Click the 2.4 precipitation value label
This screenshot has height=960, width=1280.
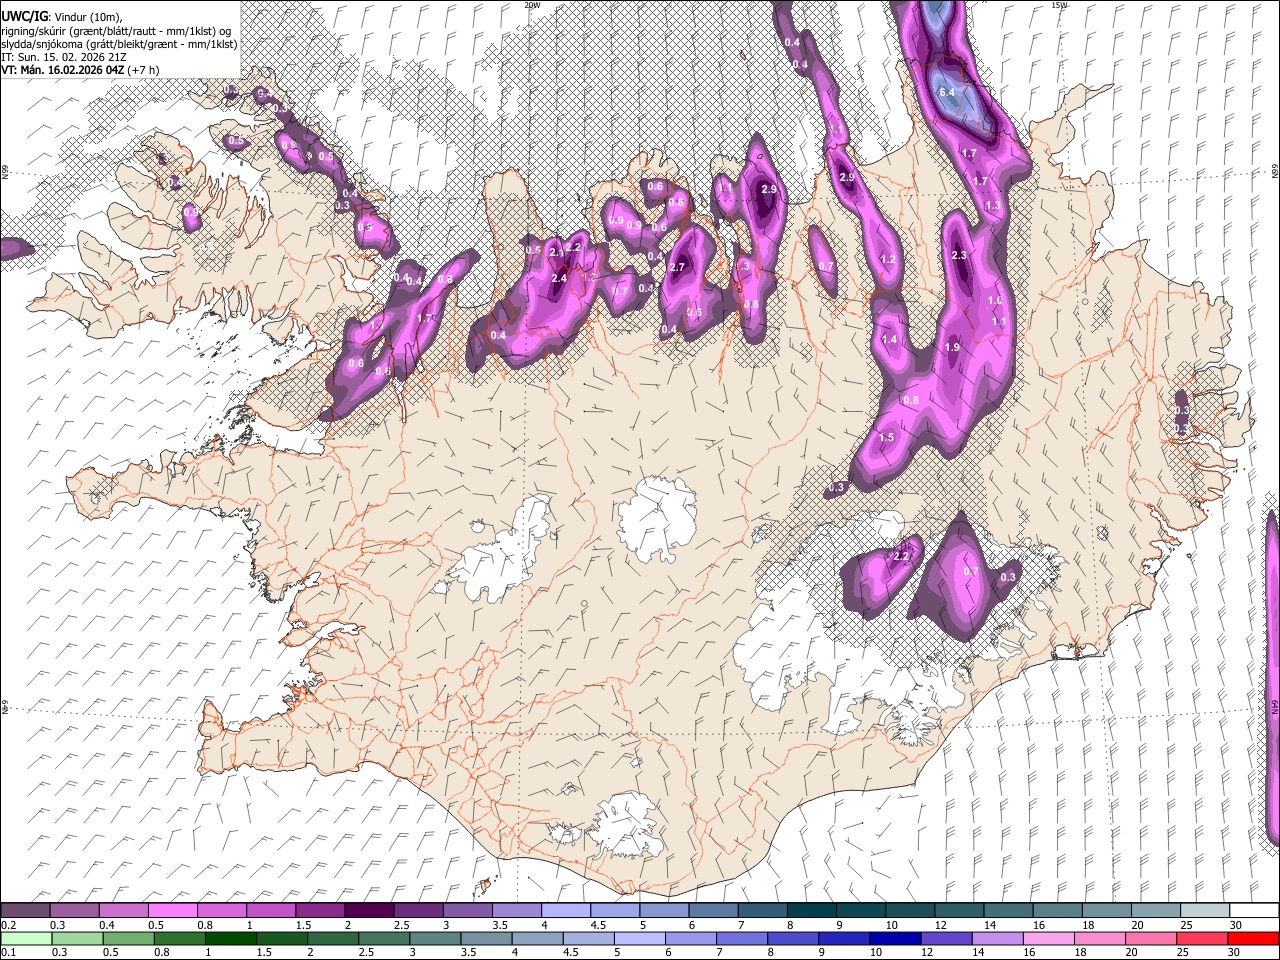(559, 278)
